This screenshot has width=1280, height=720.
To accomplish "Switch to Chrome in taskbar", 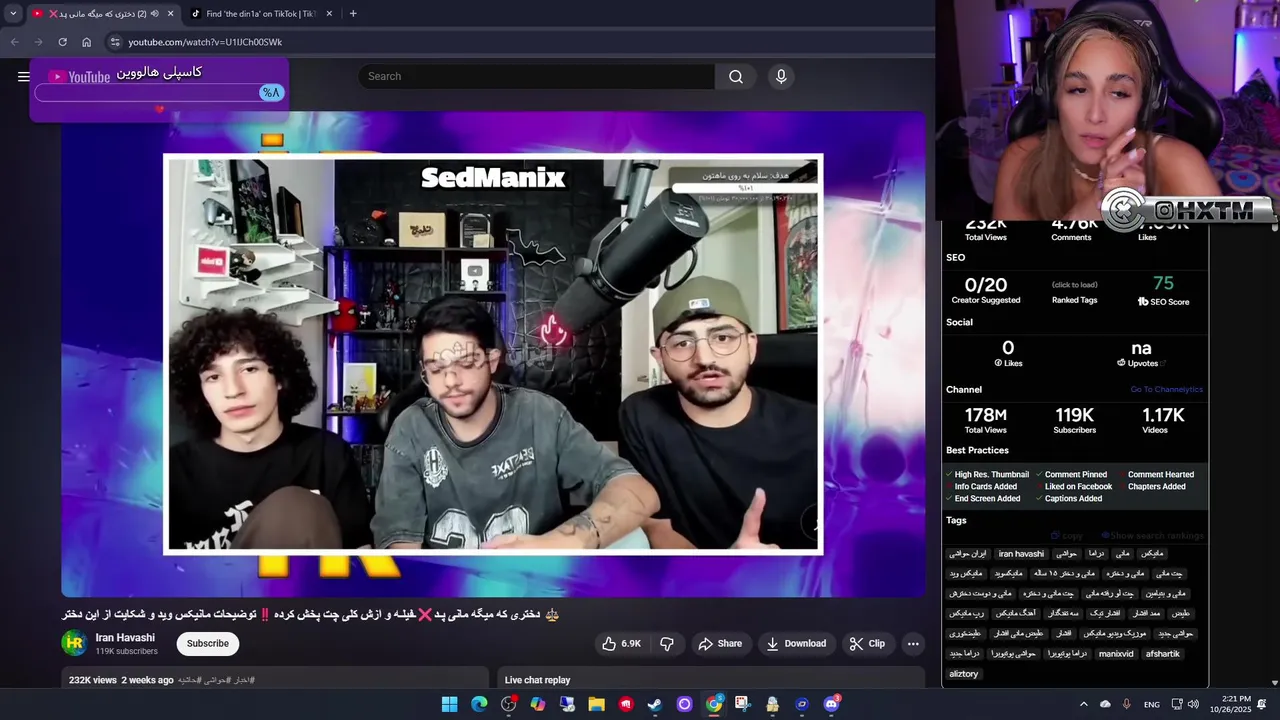I will pos(714,704).
